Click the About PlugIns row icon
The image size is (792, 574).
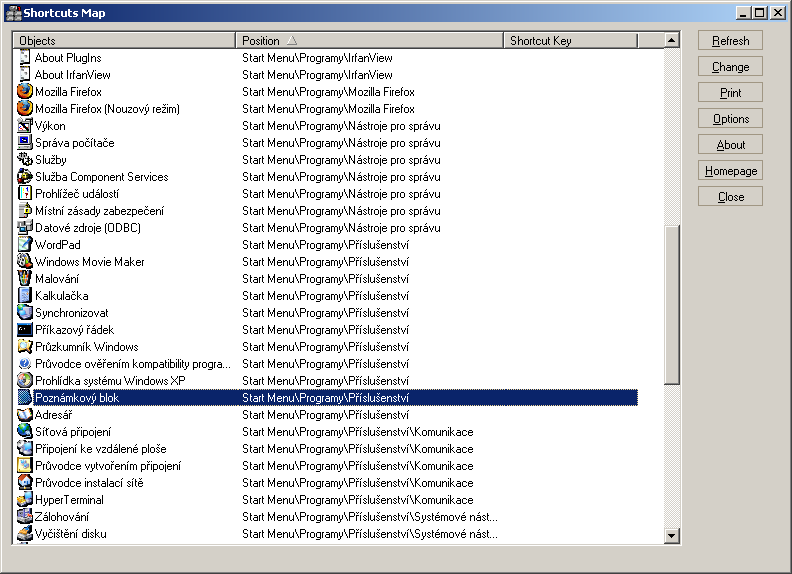25,58
